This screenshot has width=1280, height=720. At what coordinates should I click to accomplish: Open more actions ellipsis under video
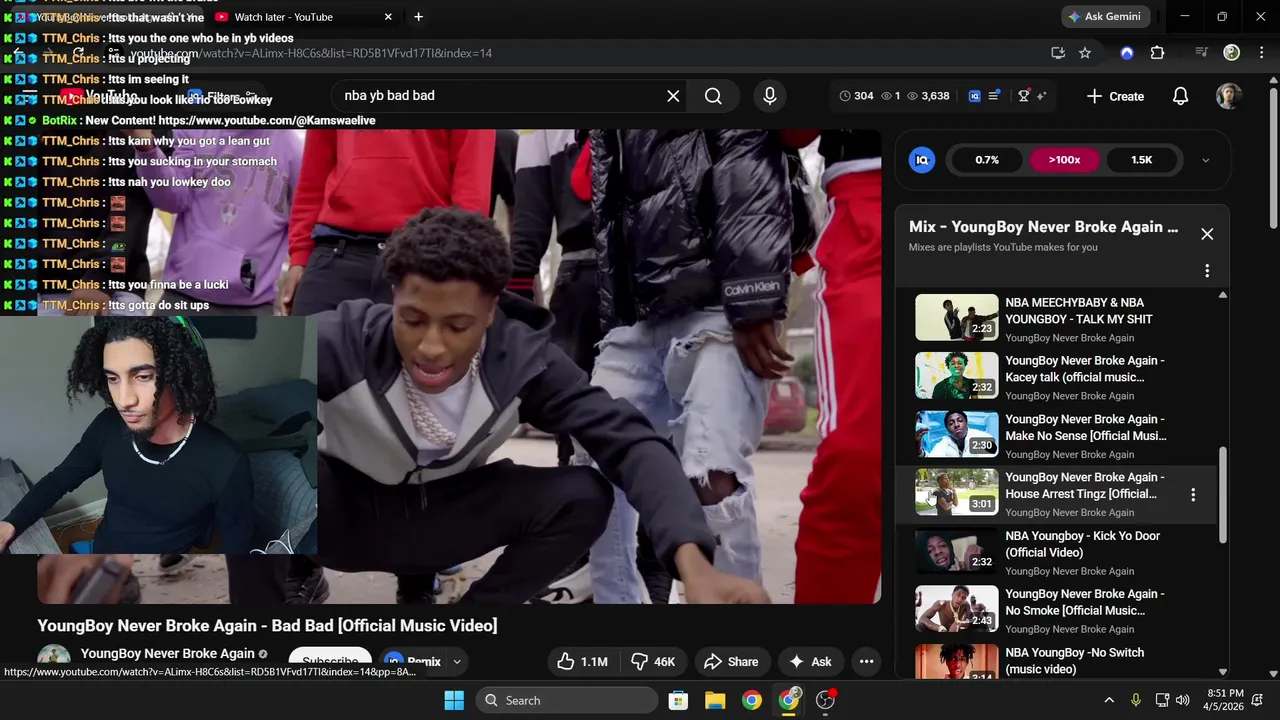click(x=867, y=662)
